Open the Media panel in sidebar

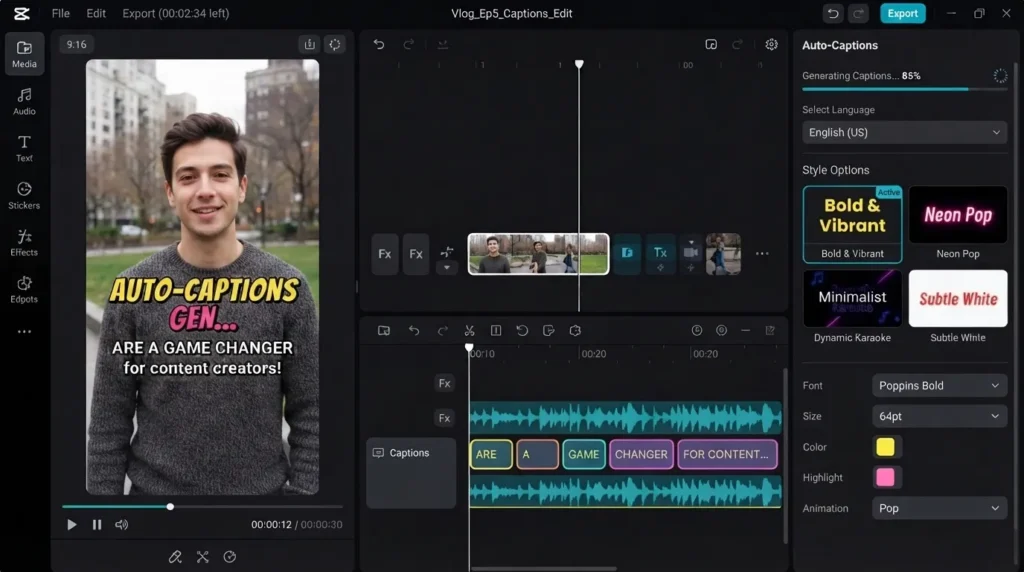tap(24, 54)
